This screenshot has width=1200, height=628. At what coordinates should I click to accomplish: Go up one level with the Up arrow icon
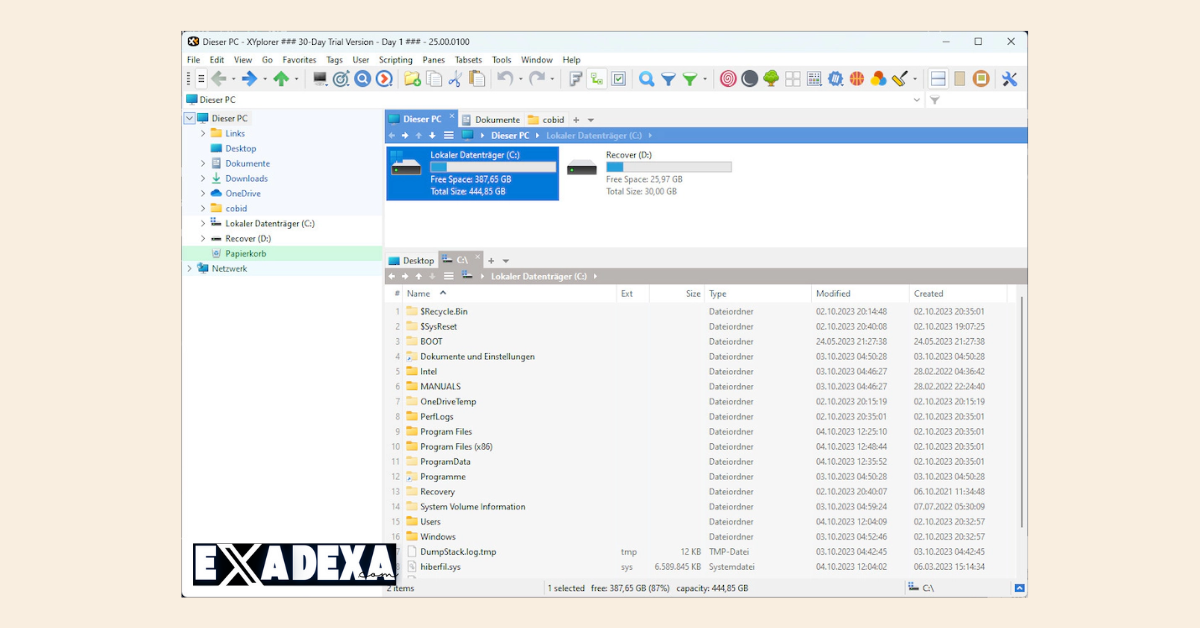click(281, 78)
